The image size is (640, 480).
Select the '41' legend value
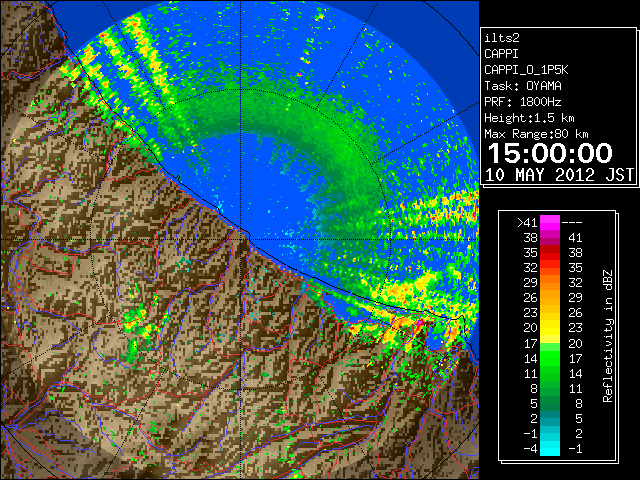coord(575,238)
